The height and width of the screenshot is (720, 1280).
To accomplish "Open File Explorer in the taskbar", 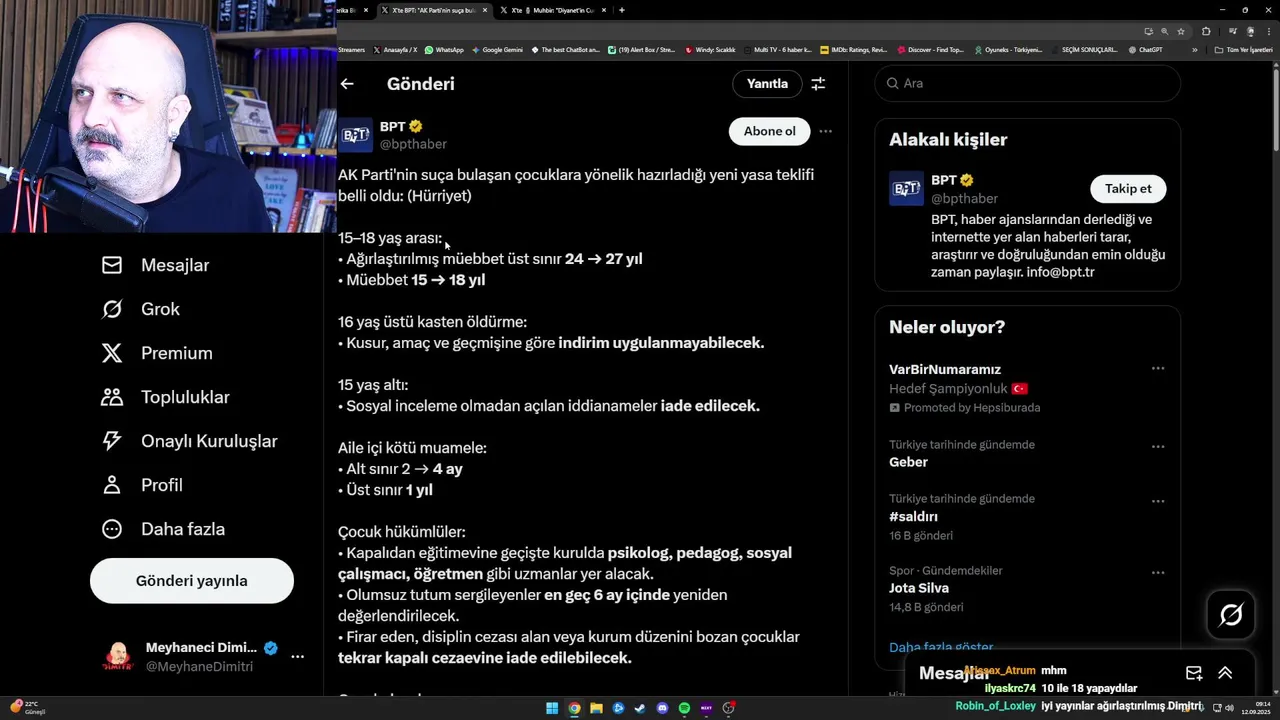I will point(596,708).
